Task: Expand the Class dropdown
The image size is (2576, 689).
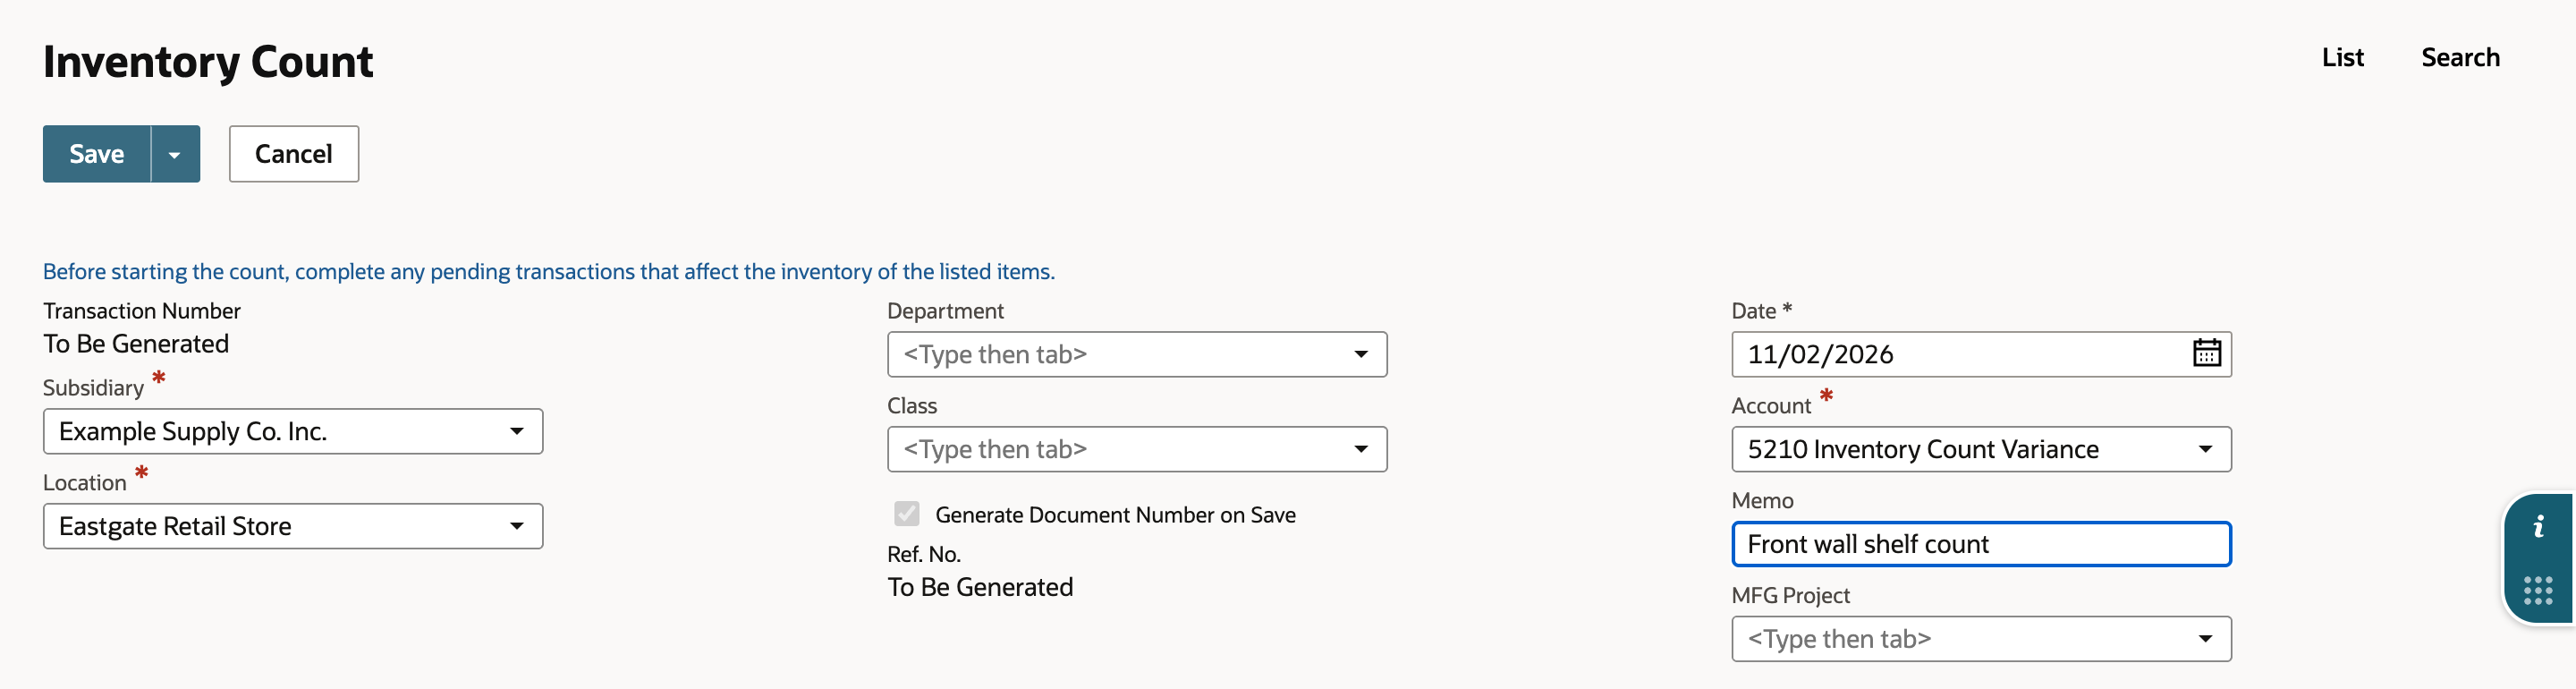Action: pyautogui.click(x=1137, y=449)
